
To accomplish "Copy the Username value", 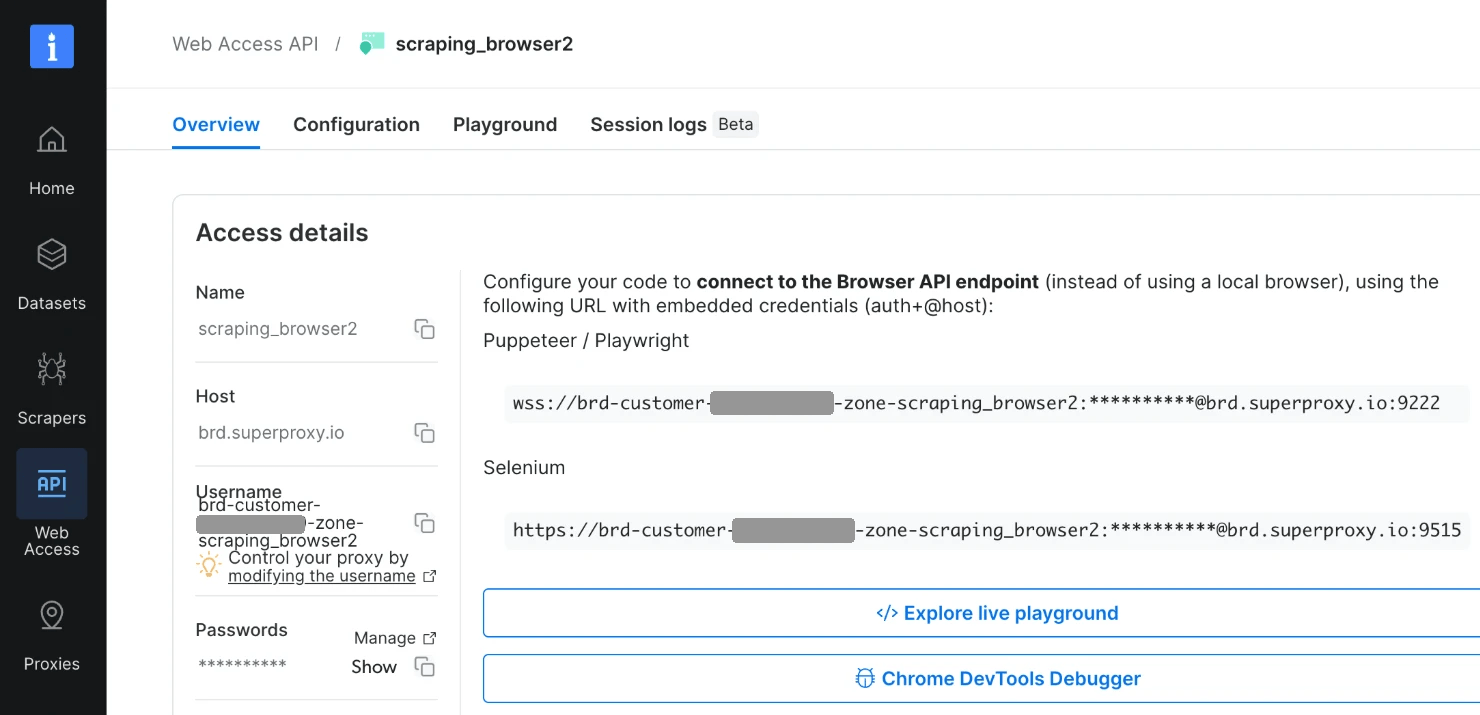I will pos(425,523).
